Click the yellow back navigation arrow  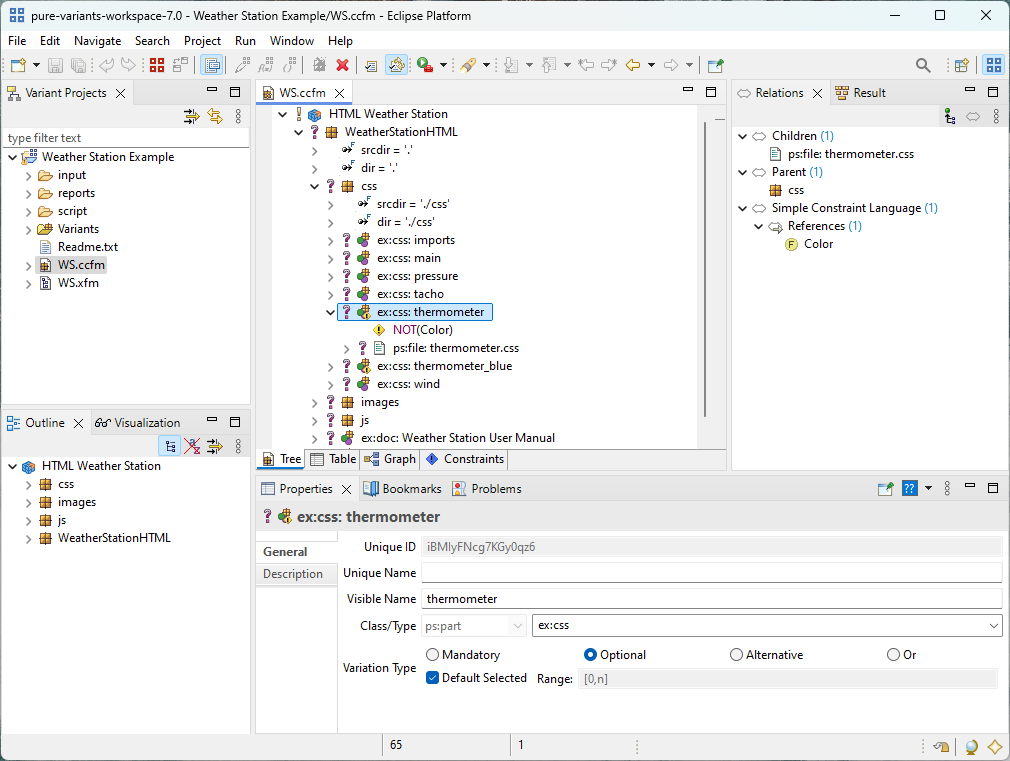(632, 65)
